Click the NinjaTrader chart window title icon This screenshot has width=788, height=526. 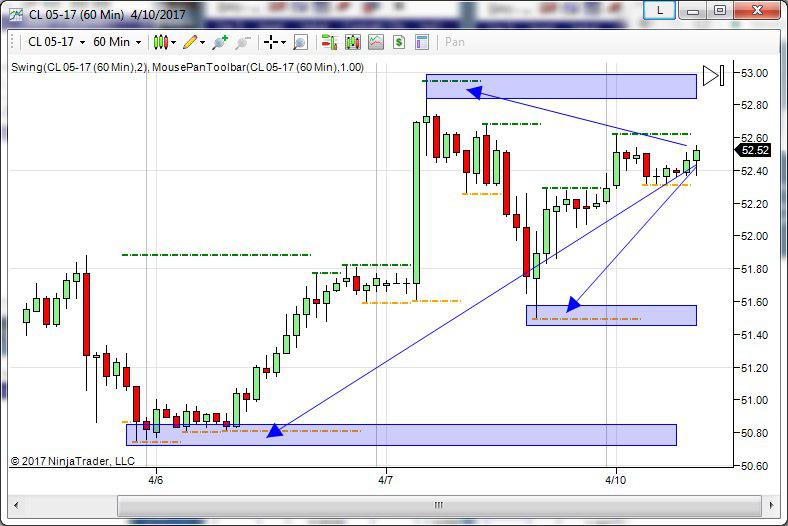point(16,14)
